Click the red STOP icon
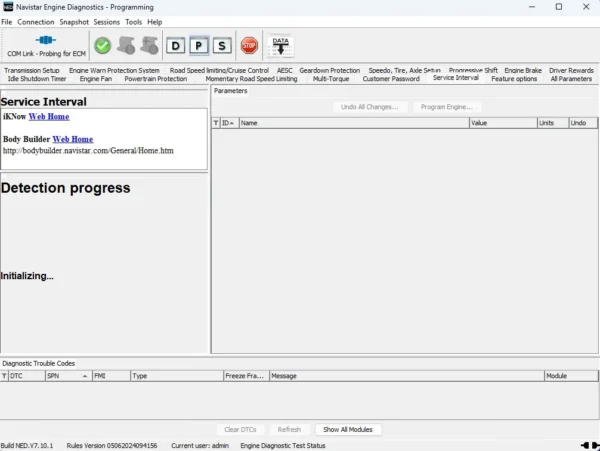Screen dimensions: 600x451 [x=249, y=46]
